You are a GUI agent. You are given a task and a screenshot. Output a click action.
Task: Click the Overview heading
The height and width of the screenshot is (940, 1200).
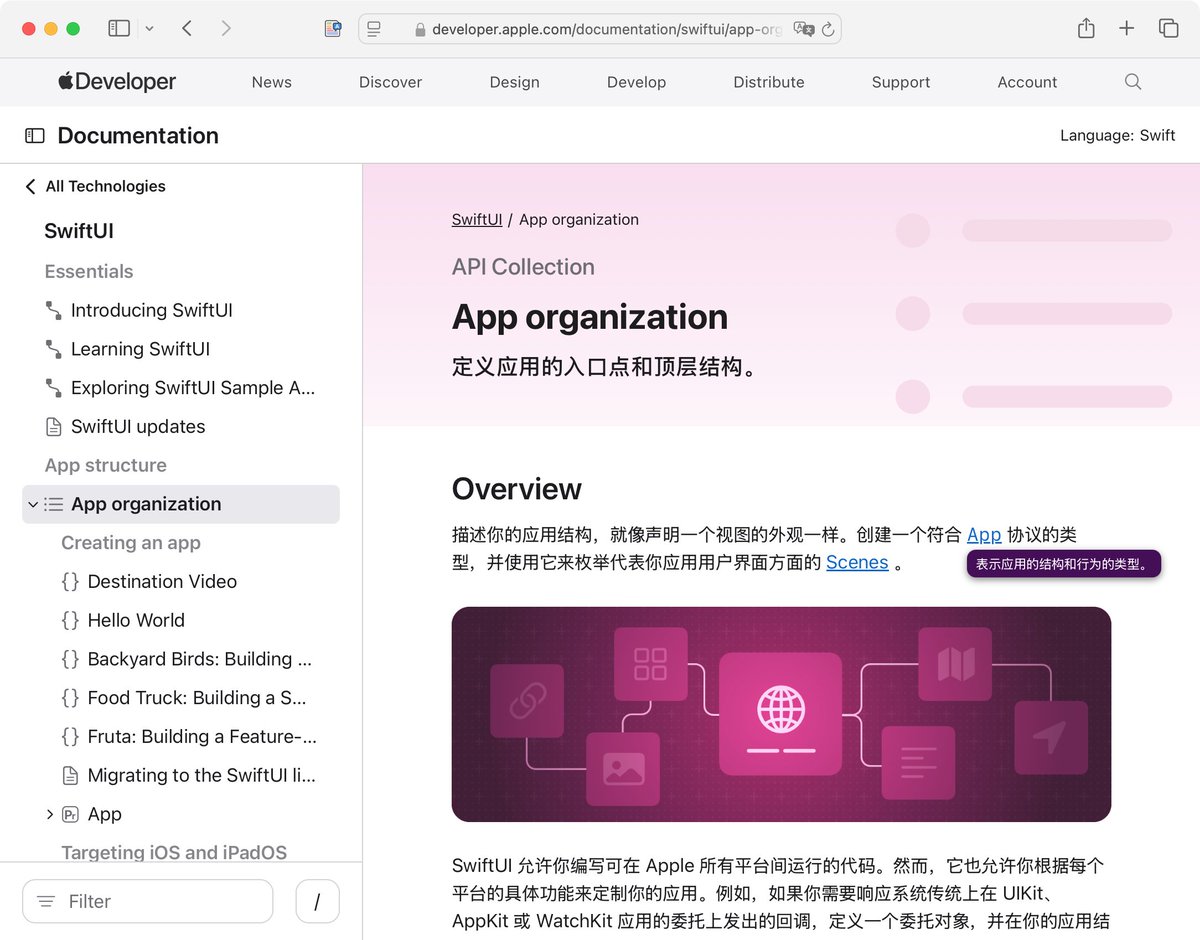(x=517, y=488)
